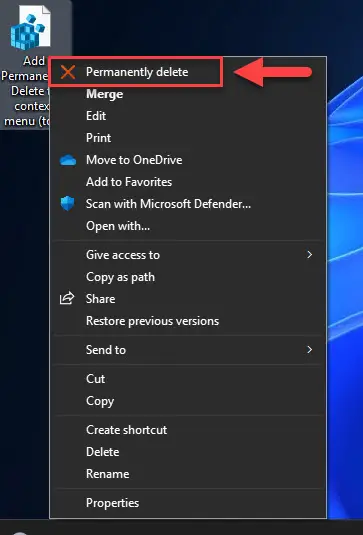The width and height of the screenshot is (363, 535).
Task: Open the Give access to submenu
Action: pyautogui.click(x=188, y=255)
